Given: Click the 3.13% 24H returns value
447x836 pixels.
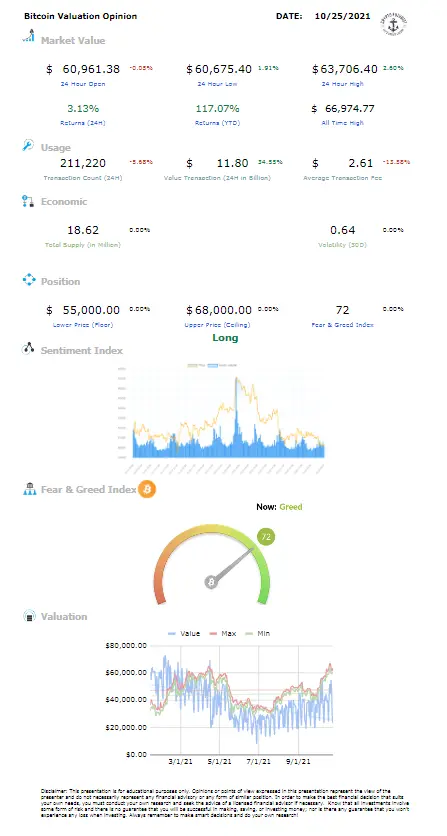Looking at the screenshot, I should click(83, 108).
